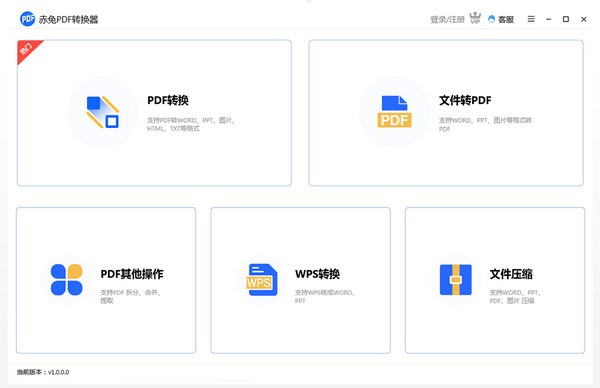Open the WPS转换 document icon

262,280
